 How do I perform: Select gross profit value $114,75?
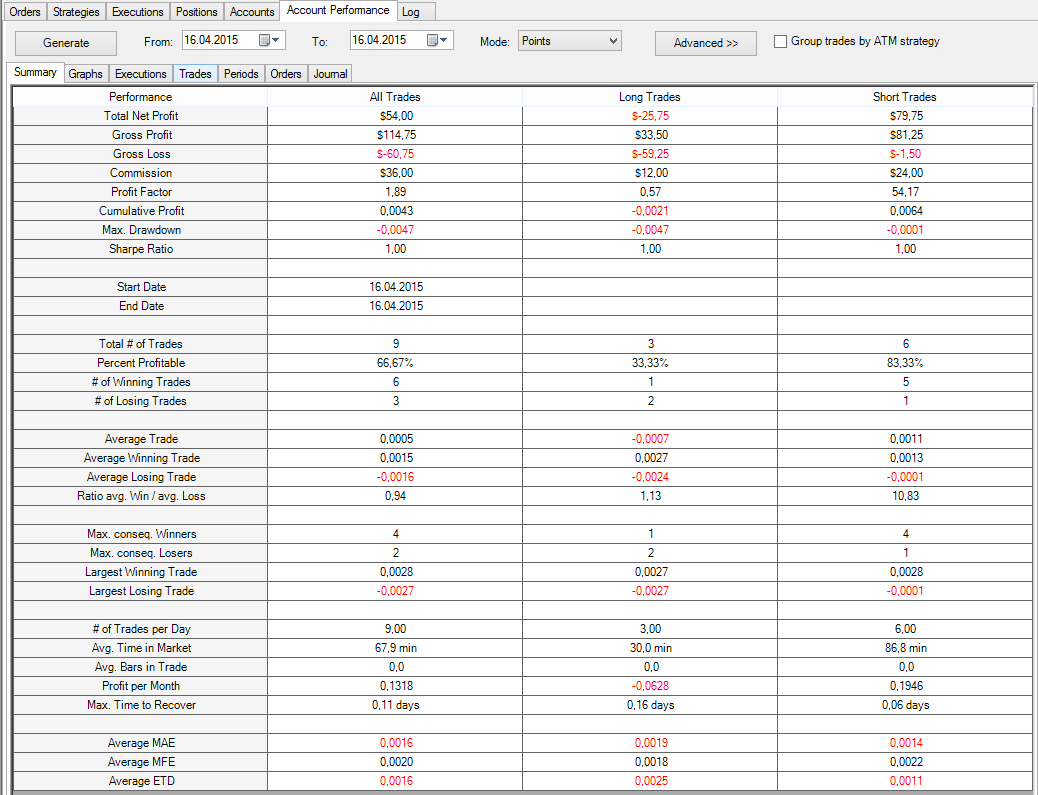pyautogui.click(x=397, y=135)
